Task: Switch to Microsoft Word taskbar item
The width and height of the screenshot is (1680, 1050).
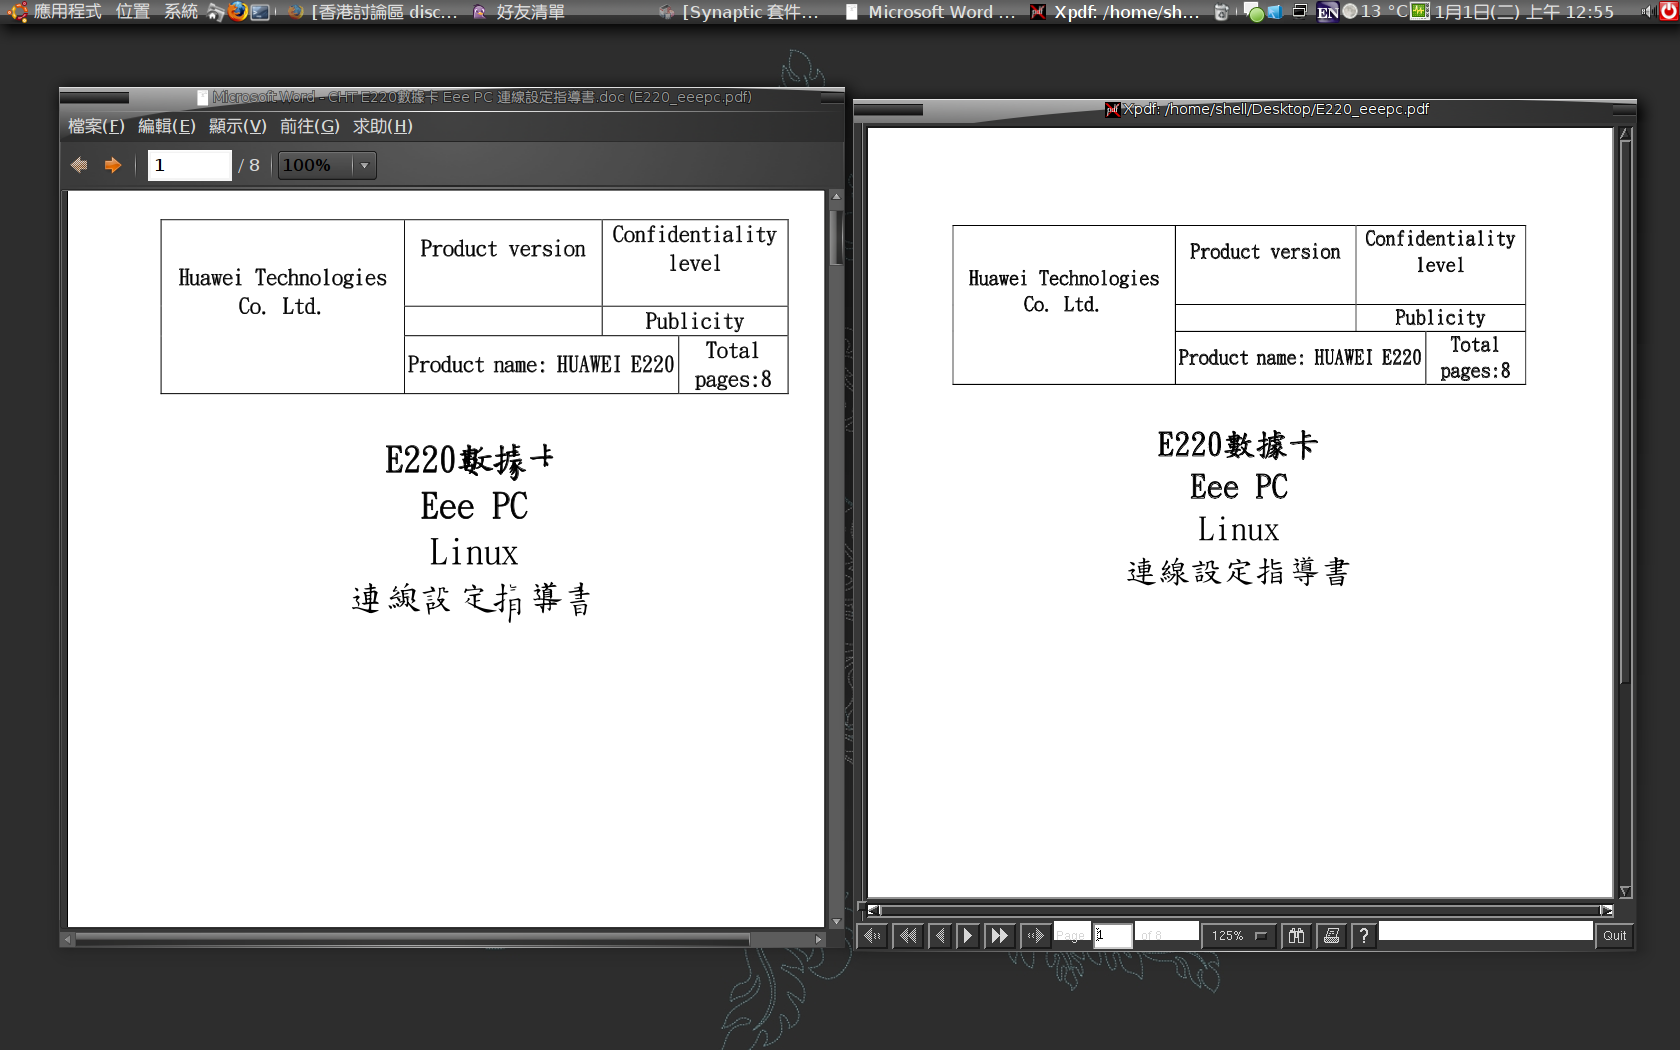Action: click(x=930, y=11)
